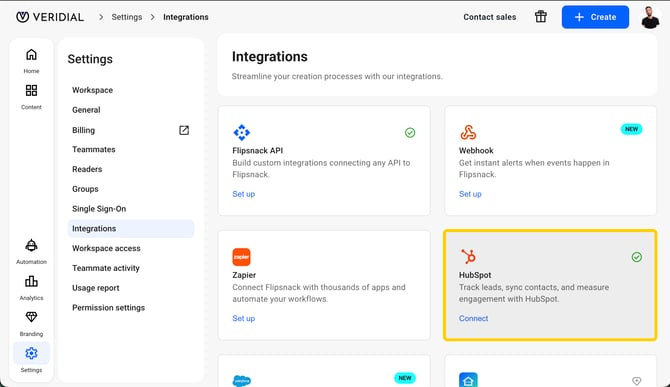The width and height of the screenshot is (670, 387).
Task: Click the Veridial logo
Action: coord(50,17)
